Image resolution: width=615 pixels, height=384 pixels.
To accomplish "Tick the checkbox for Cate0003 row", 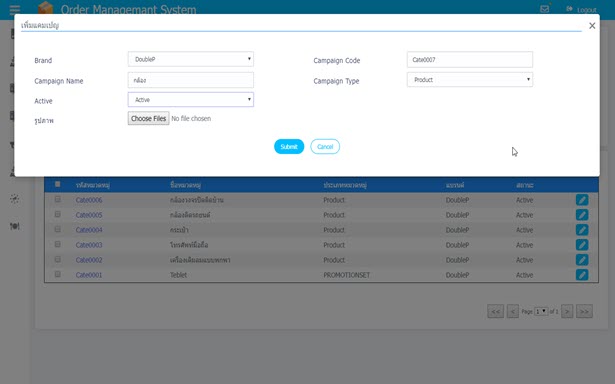I will point(58,244).
